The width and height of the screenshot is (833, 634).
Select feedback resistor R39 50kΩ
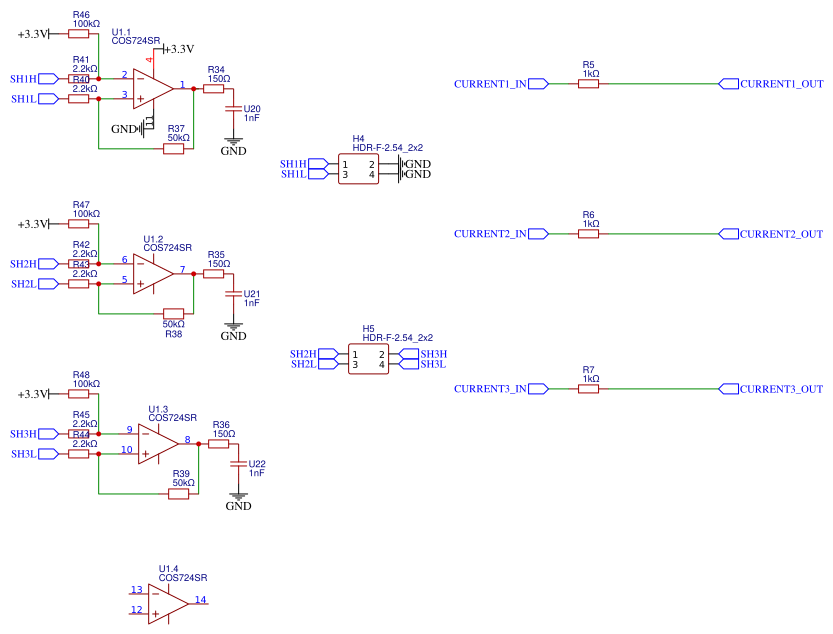(x=178, y=494)
